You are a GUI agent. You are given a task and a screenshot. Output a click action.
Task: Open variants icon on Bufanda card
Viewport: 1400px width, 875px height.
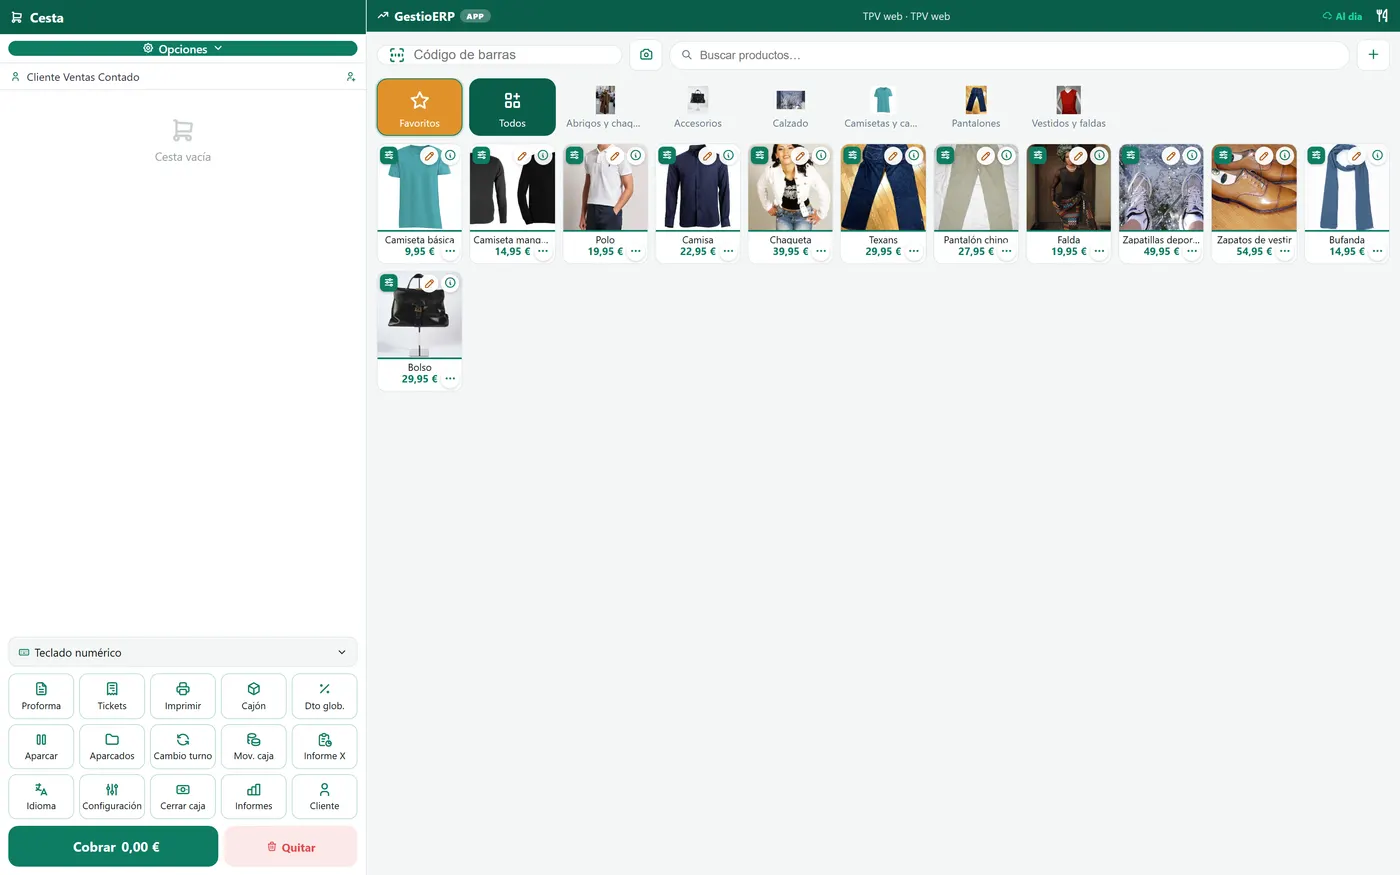coord(1316,155)
